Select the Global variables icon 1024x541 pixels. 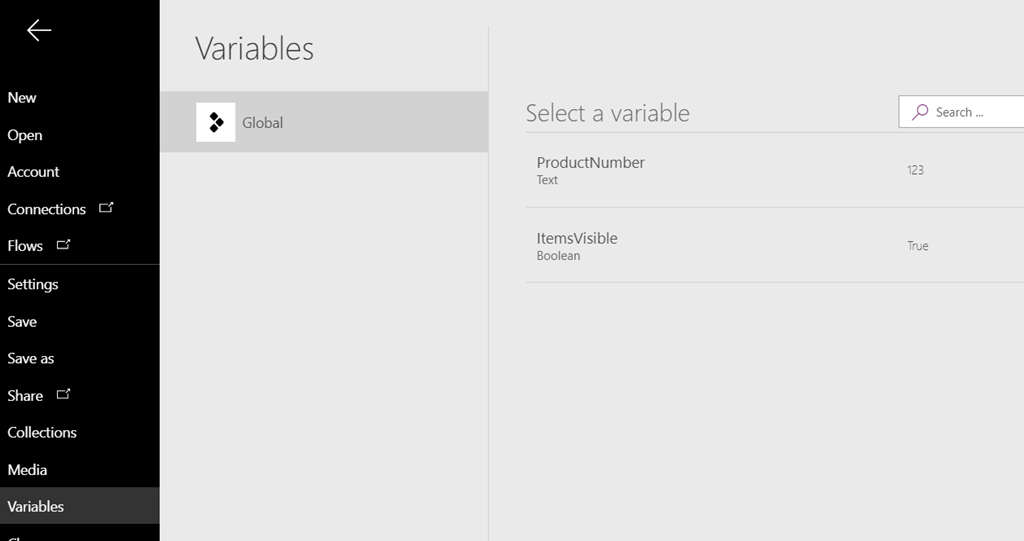click(x=216, y=122)
